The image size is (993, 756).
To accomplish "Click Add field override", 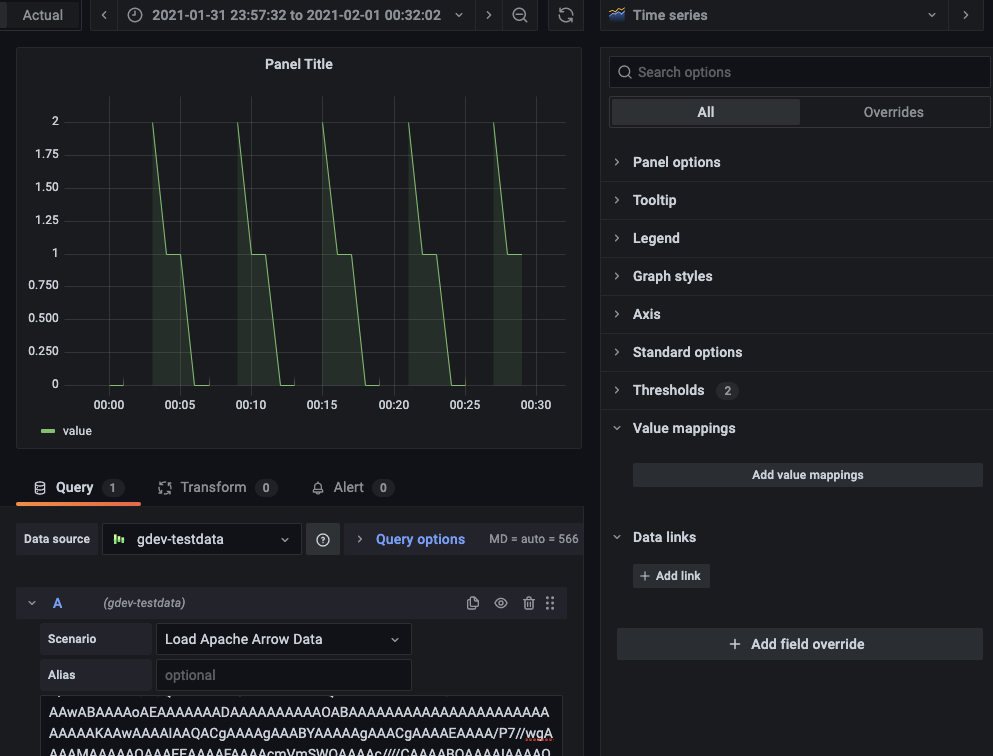I will pos(799,644).
